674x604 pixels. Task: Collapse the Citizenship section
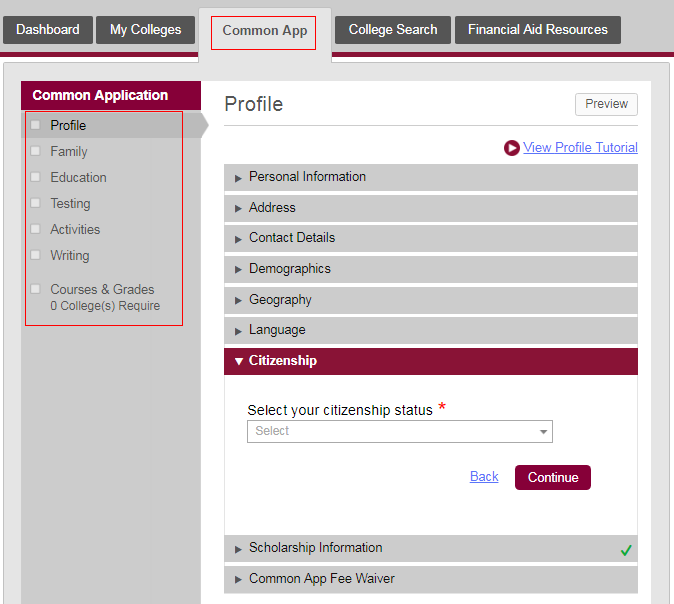click(x=431, y=361)
